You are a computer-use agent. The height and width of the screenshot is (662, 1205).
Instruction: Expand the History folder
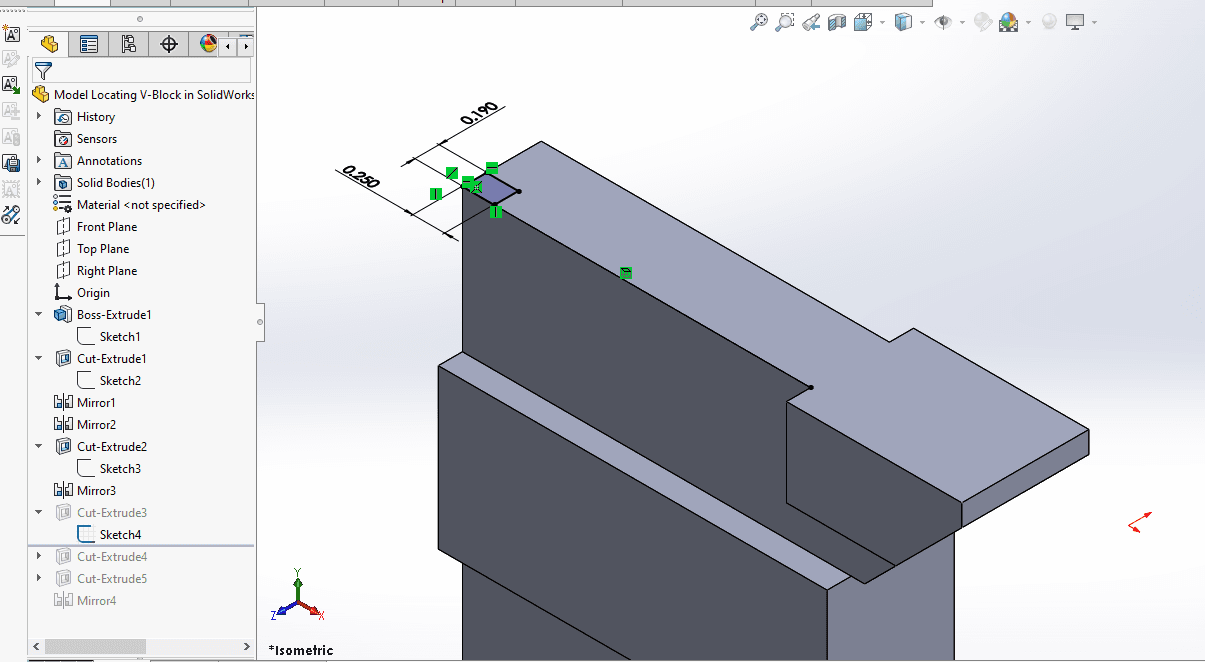38,116
